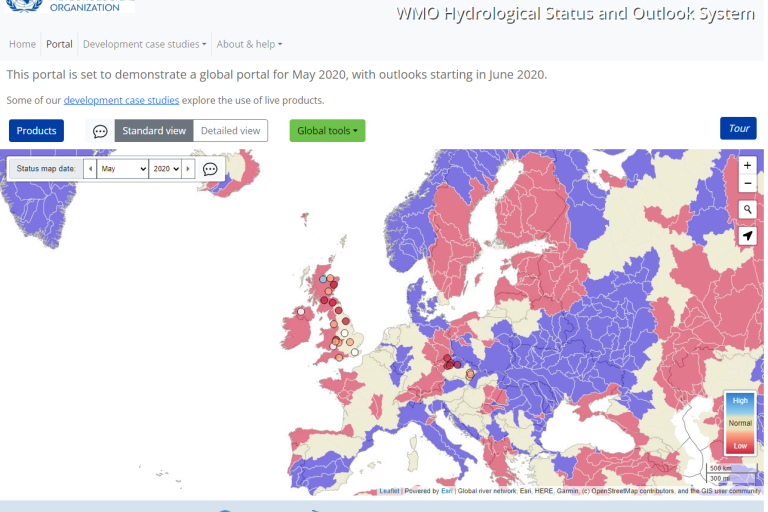This screenshot has height=512, width=768.
Task: Click the locate-me arrow icon
Action: (748, 236)
